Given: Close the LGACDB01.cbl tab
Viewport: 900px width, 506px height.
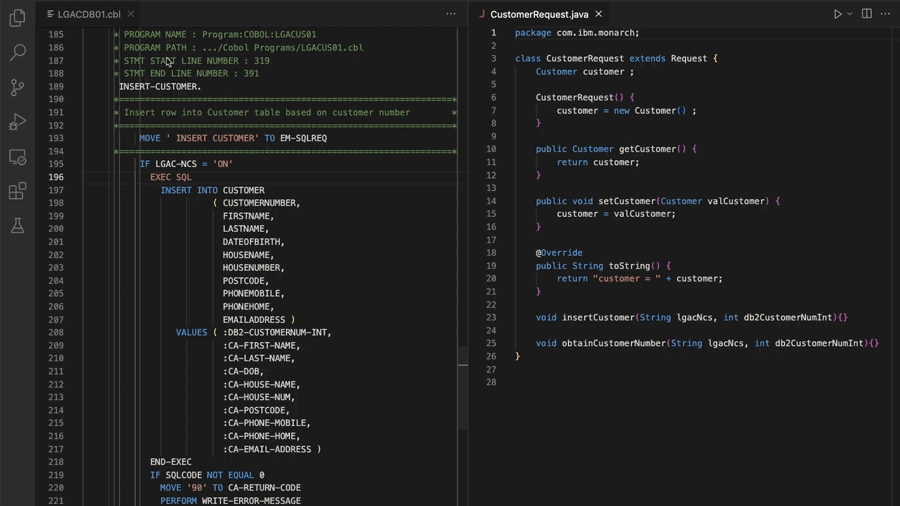Looking at the screenshot, I should point(131,14).
